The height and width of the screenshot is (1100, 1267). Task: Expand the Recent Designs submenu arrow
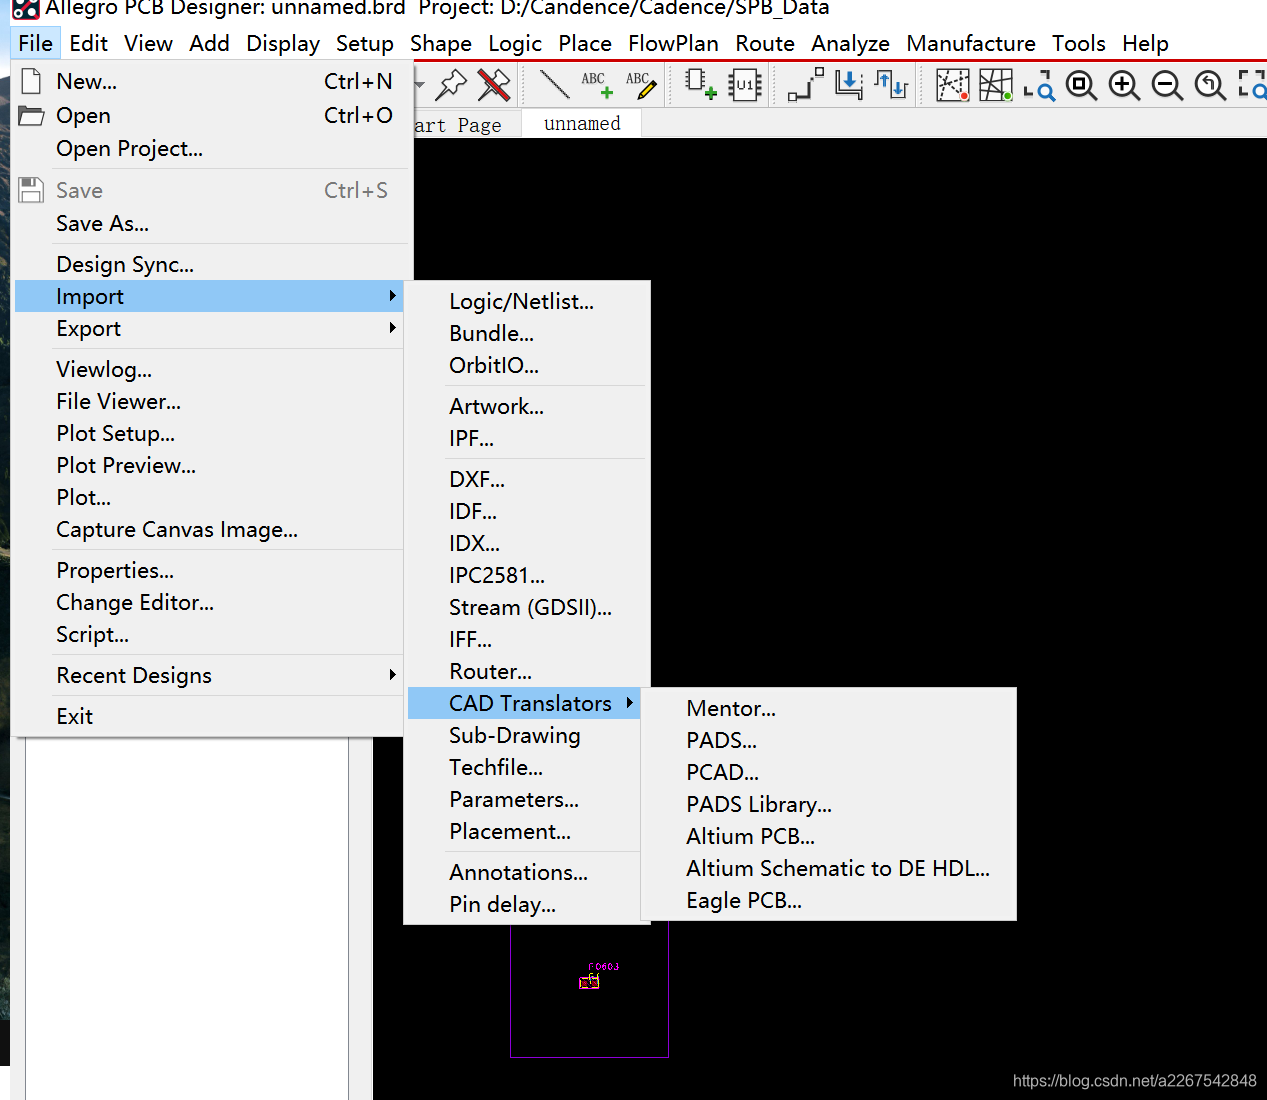tap(393, 675)
